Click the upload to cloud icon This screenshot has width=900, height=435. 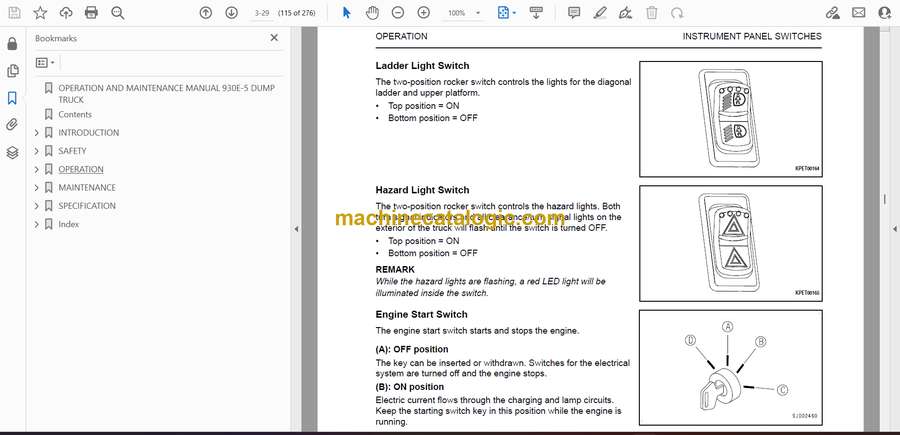[66, 13]
